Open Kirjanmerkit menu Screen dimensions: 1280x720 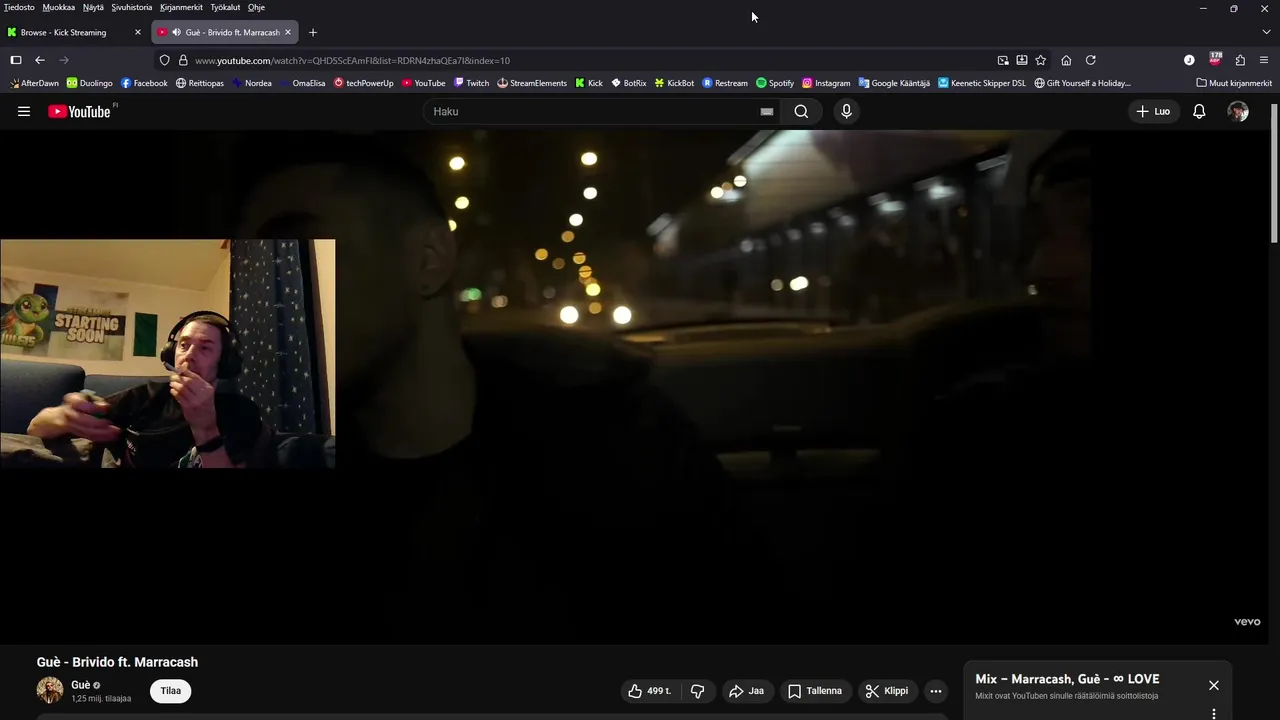pos(181,7)
